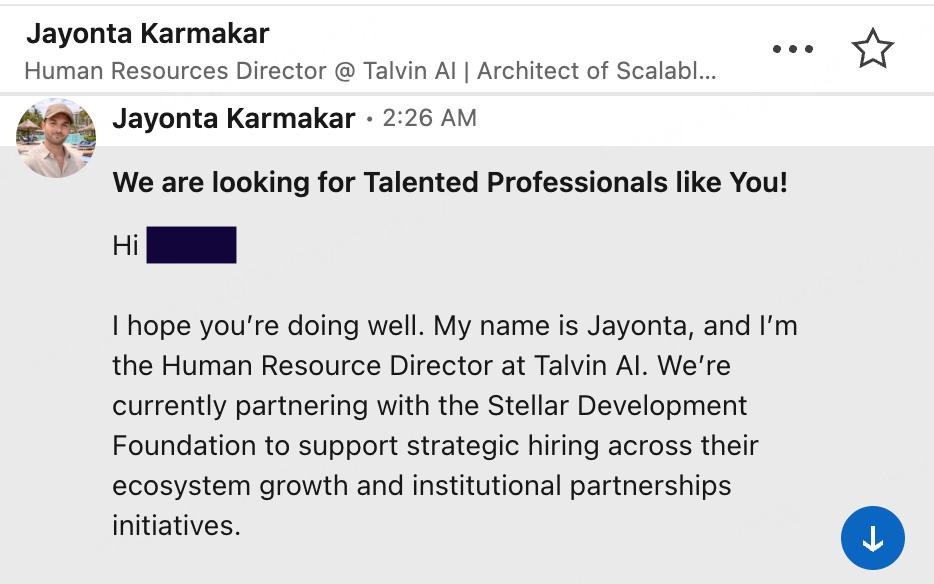Click the sender name above the message
934x584 pixels.
click(x=232, y=117)
